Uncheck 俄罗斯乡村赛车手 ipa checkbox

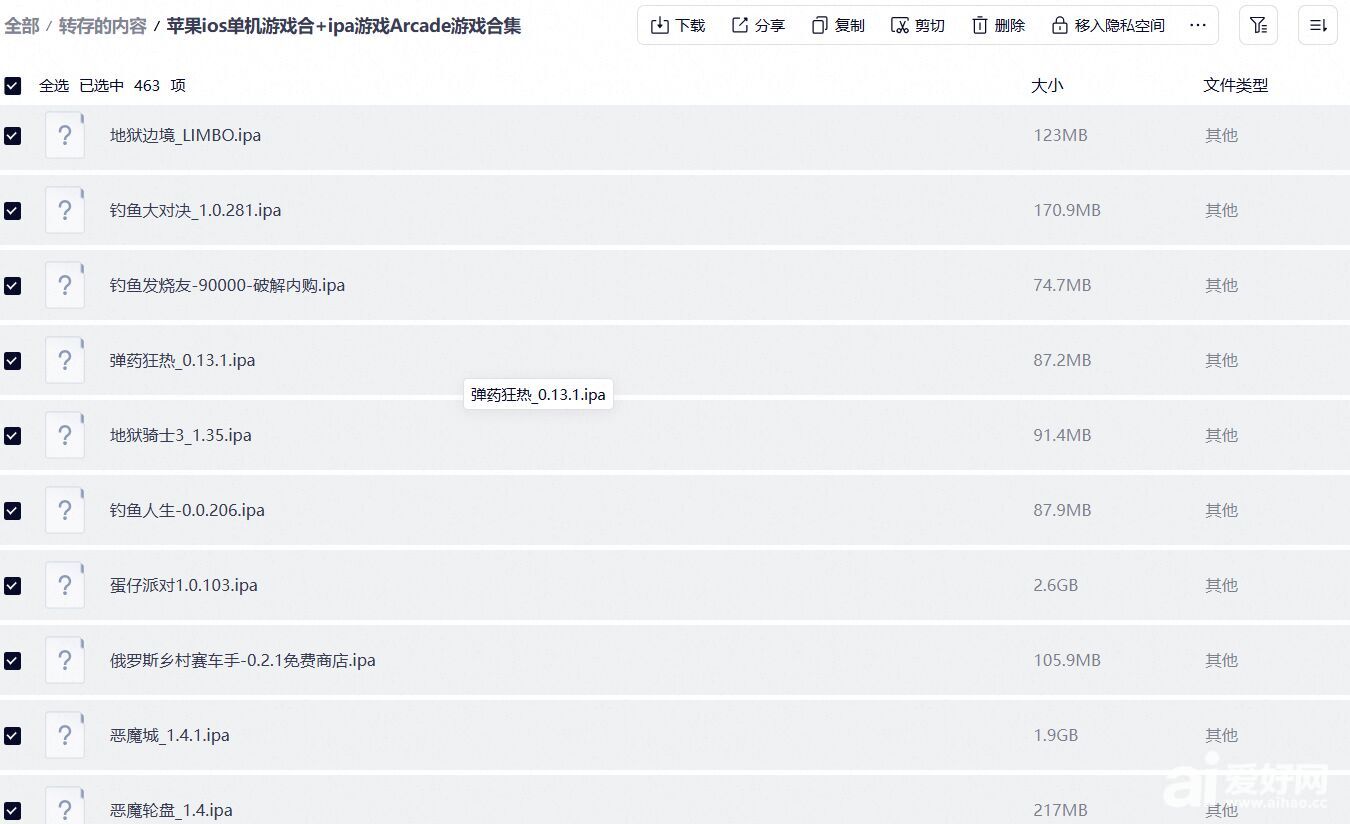(x=12, y=661)
